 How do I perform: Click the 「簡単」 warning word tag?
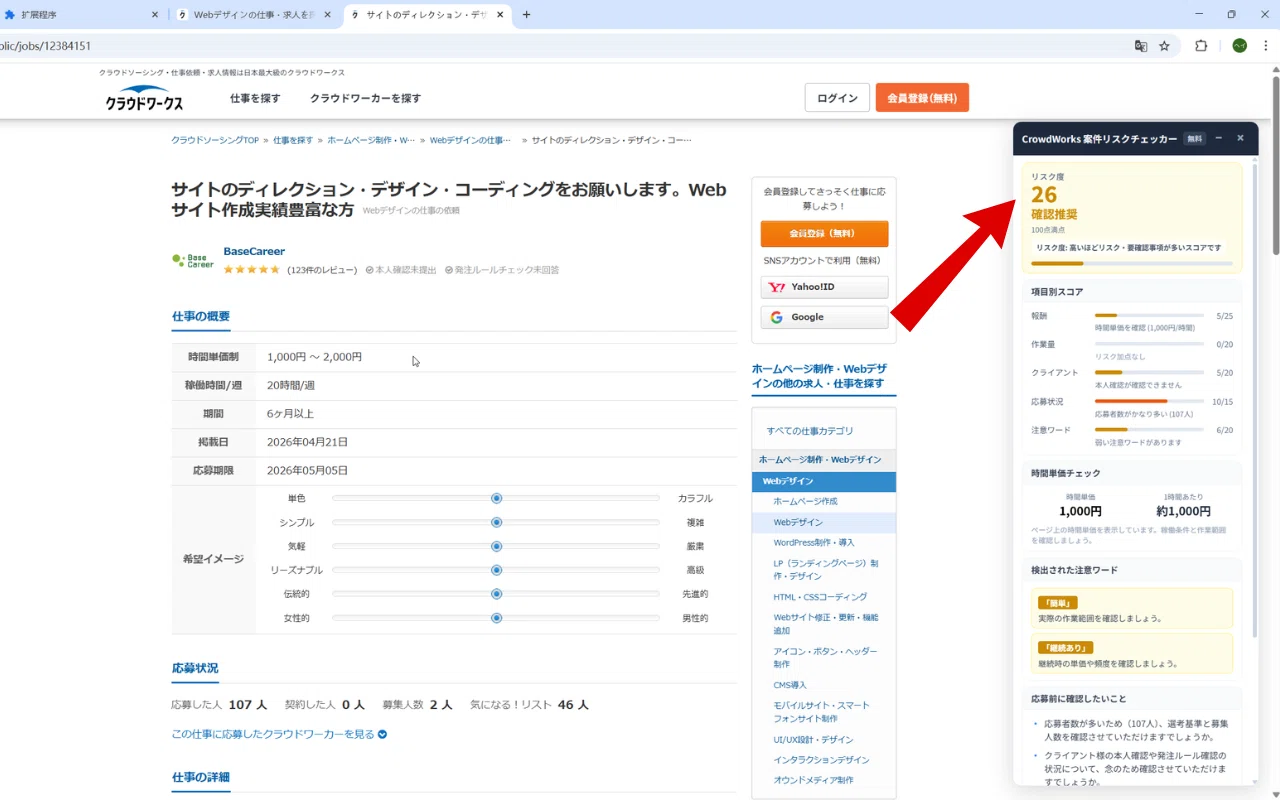(x=1056, y=603)
